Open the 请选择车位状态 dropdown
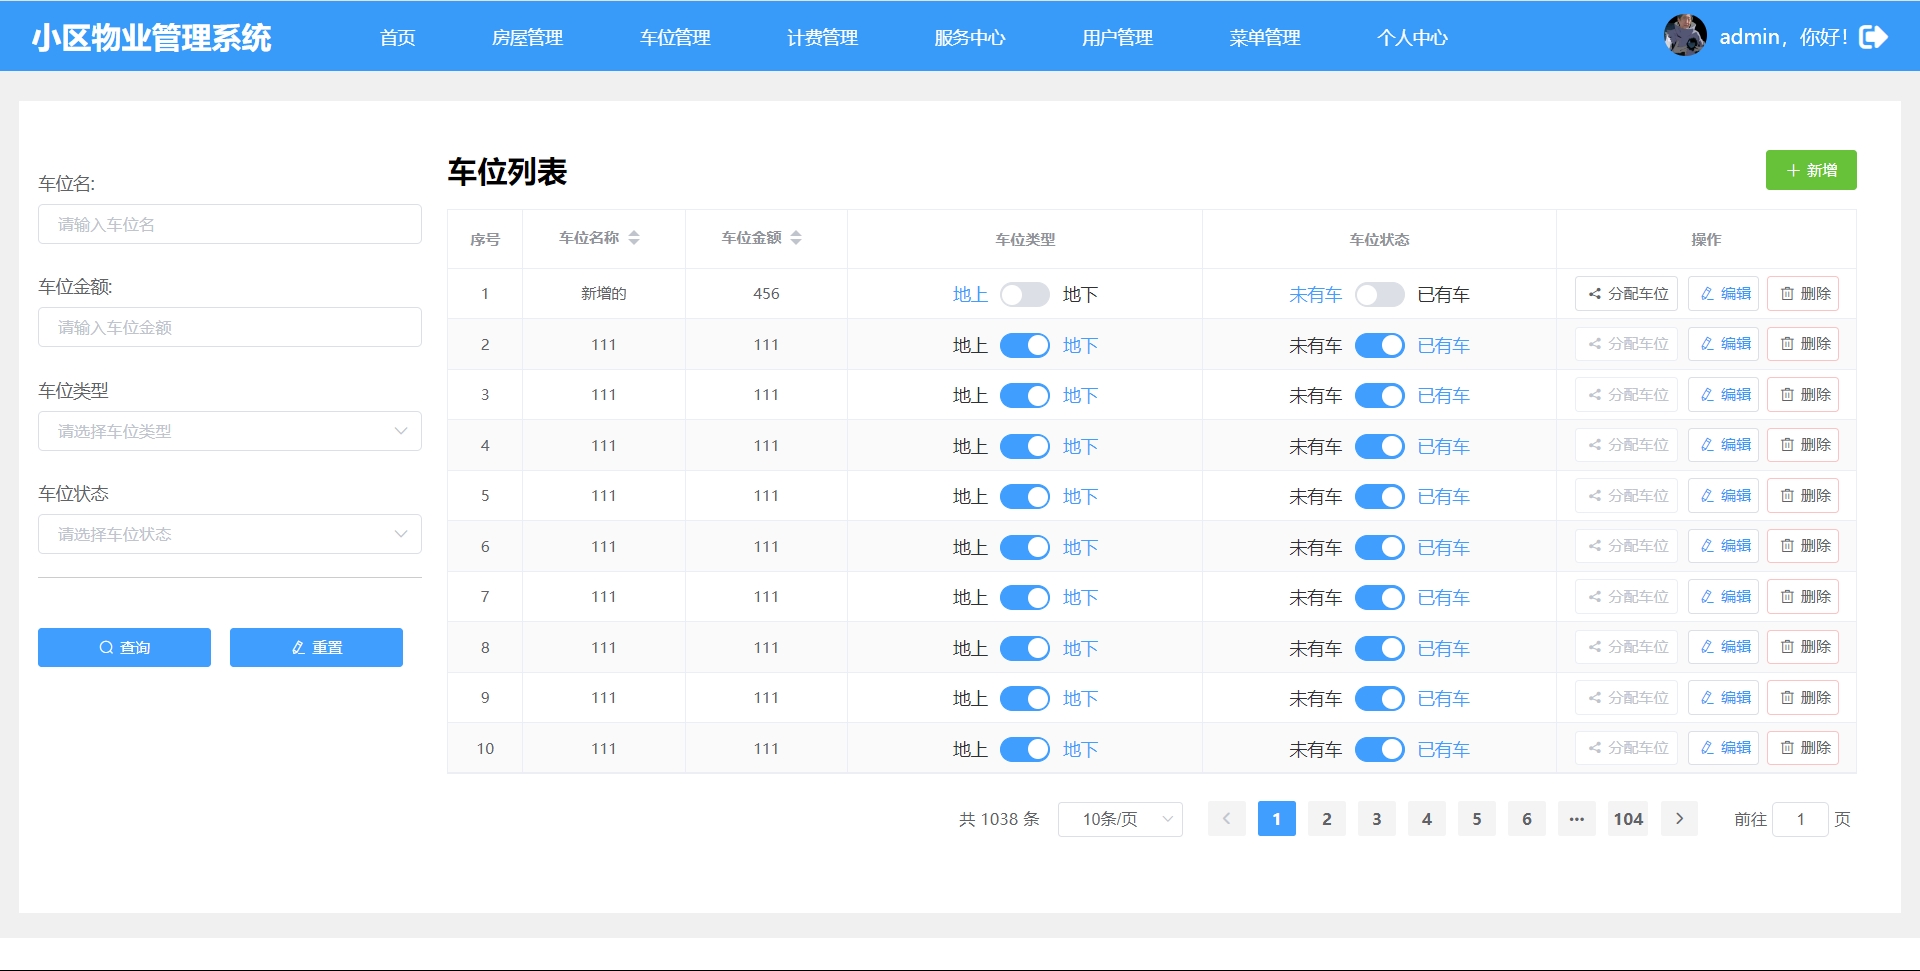 coord(230,534)
